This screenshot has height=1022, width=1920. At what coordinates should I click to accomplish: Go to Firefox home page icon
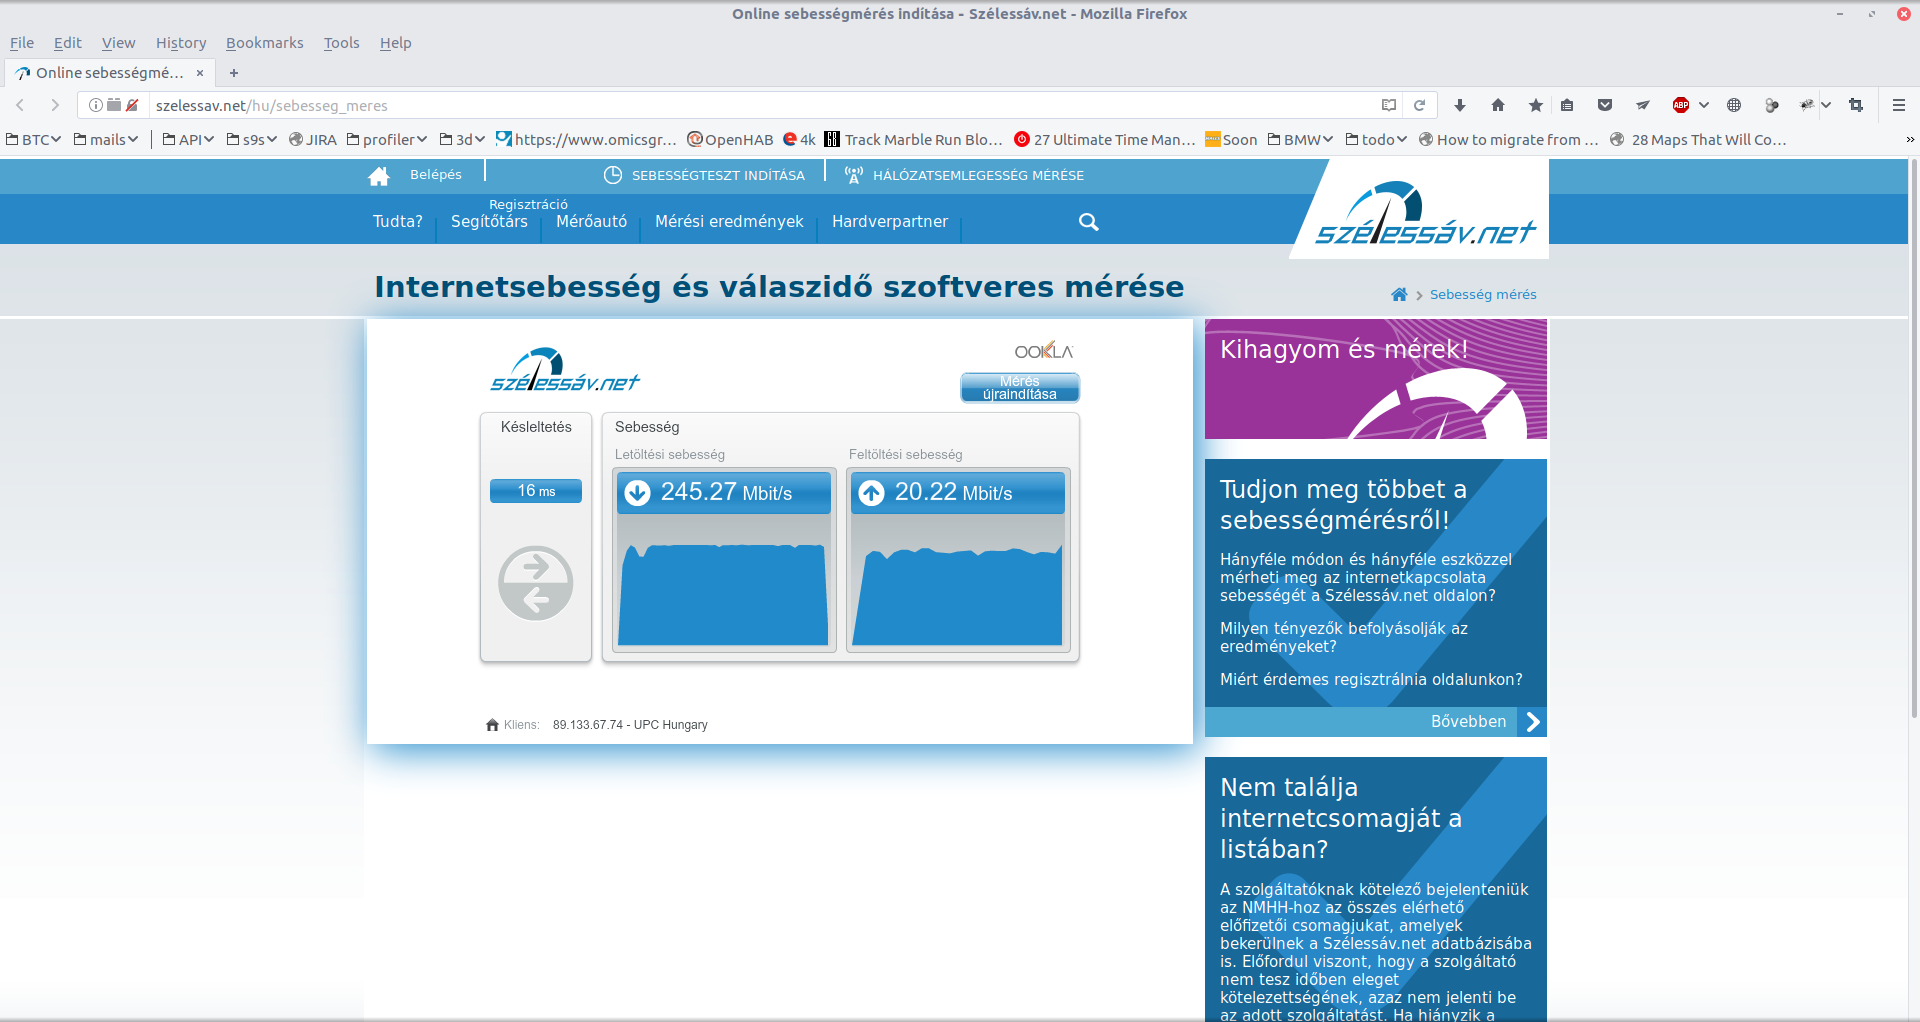click(1498, 105)
